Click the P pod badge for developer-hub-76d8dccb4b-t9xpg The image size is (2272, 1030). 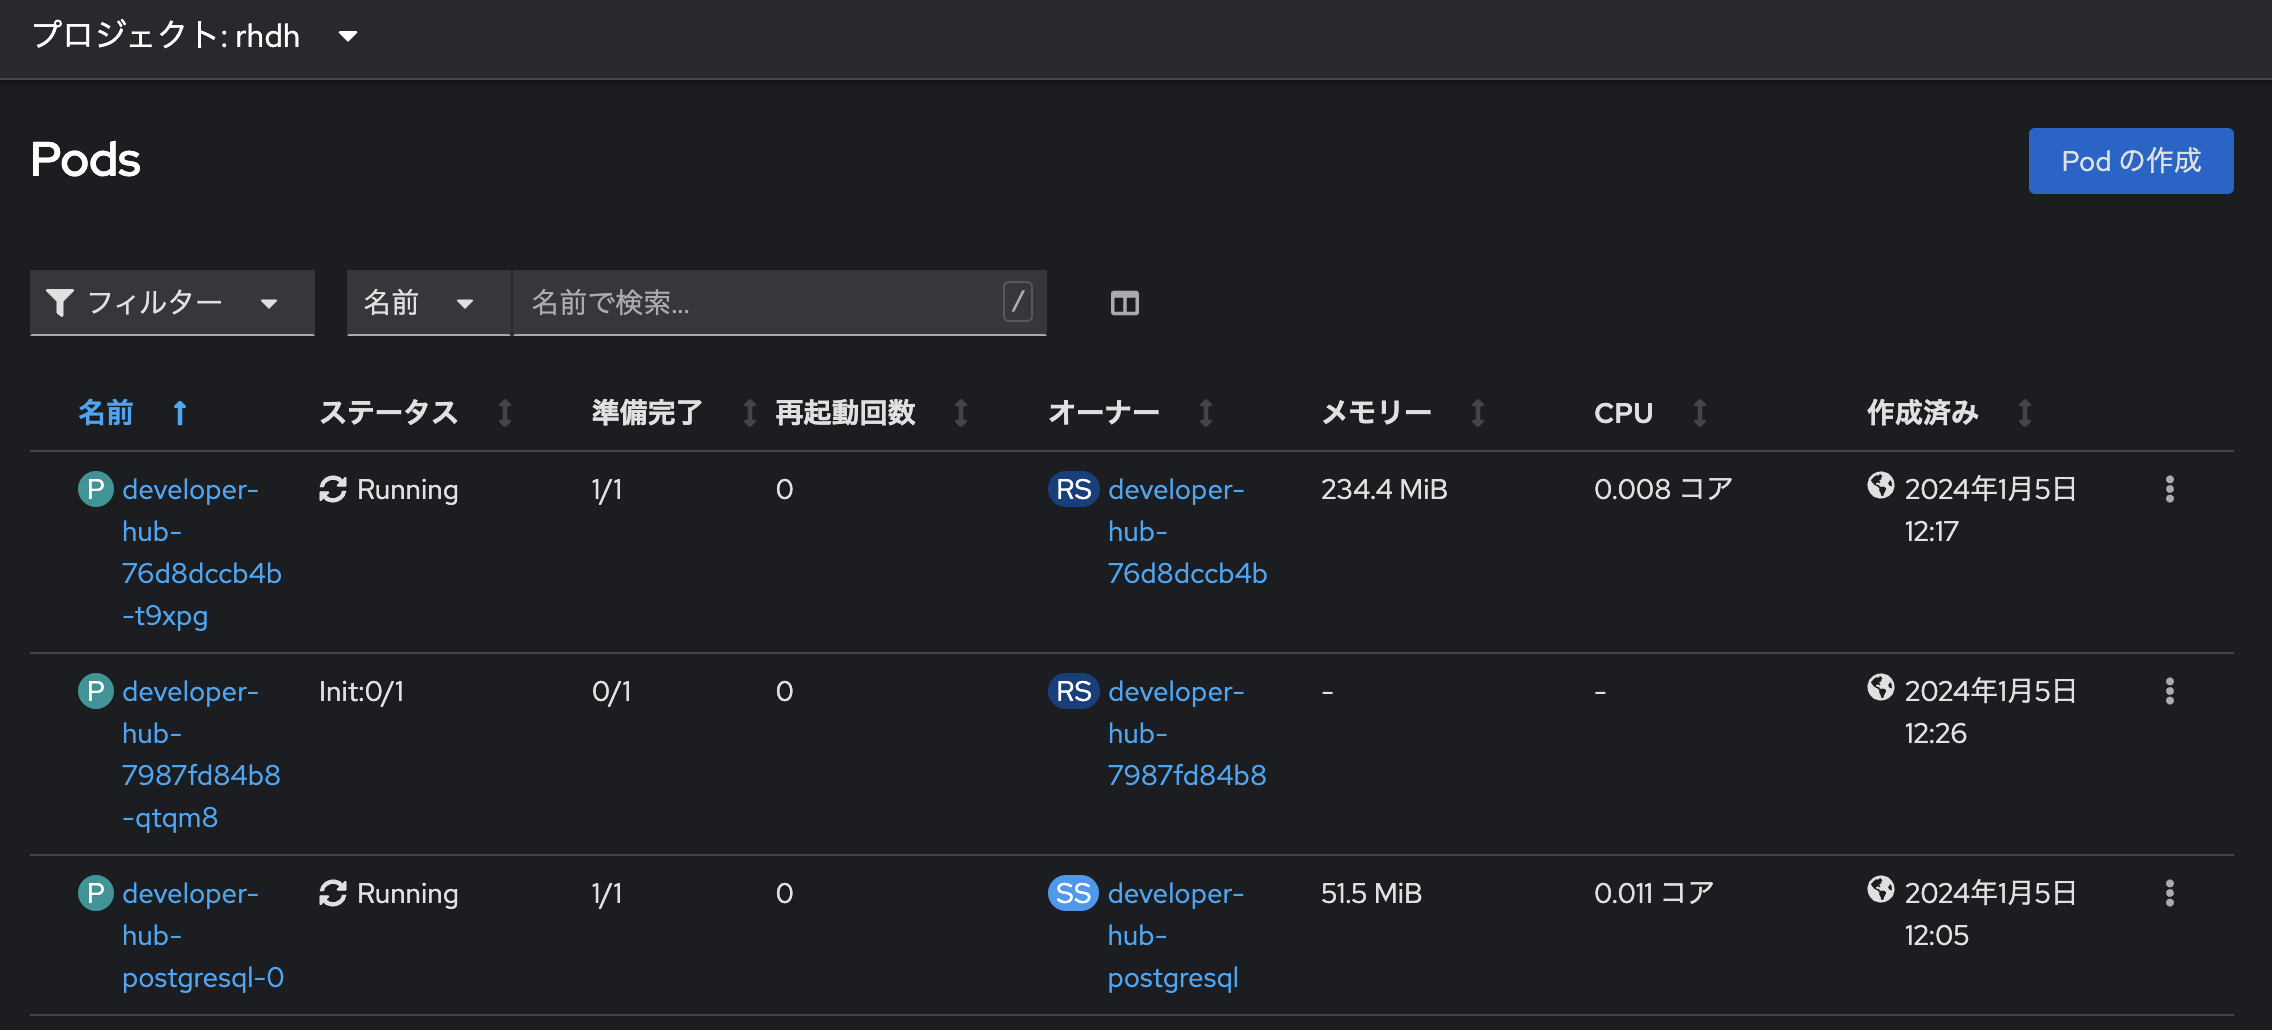point(95,490)
